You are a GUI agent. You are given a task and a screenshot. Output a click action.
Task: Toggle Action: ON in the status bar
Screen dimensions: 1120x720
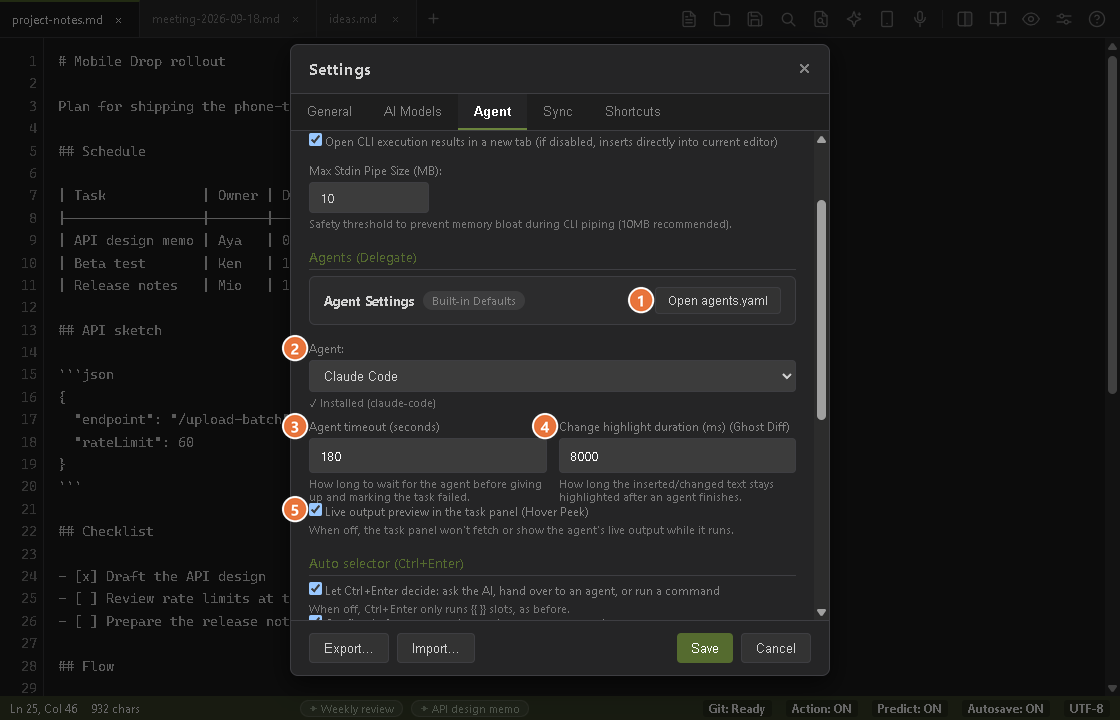click(x=821, y=709)
